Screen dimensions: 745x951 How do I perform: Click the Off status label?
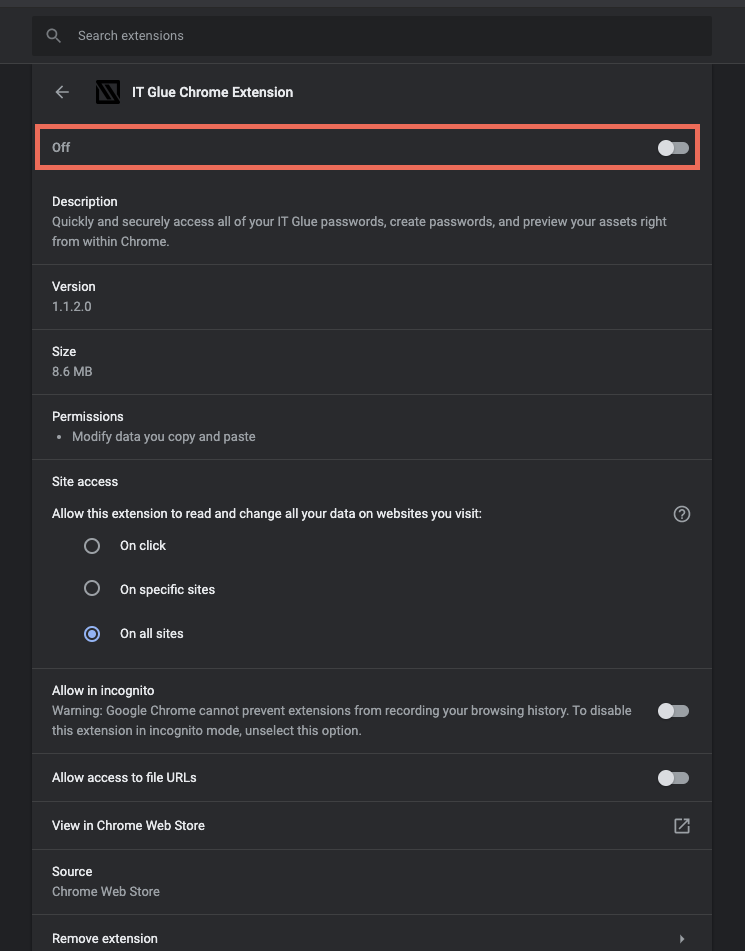click(61, 147)
